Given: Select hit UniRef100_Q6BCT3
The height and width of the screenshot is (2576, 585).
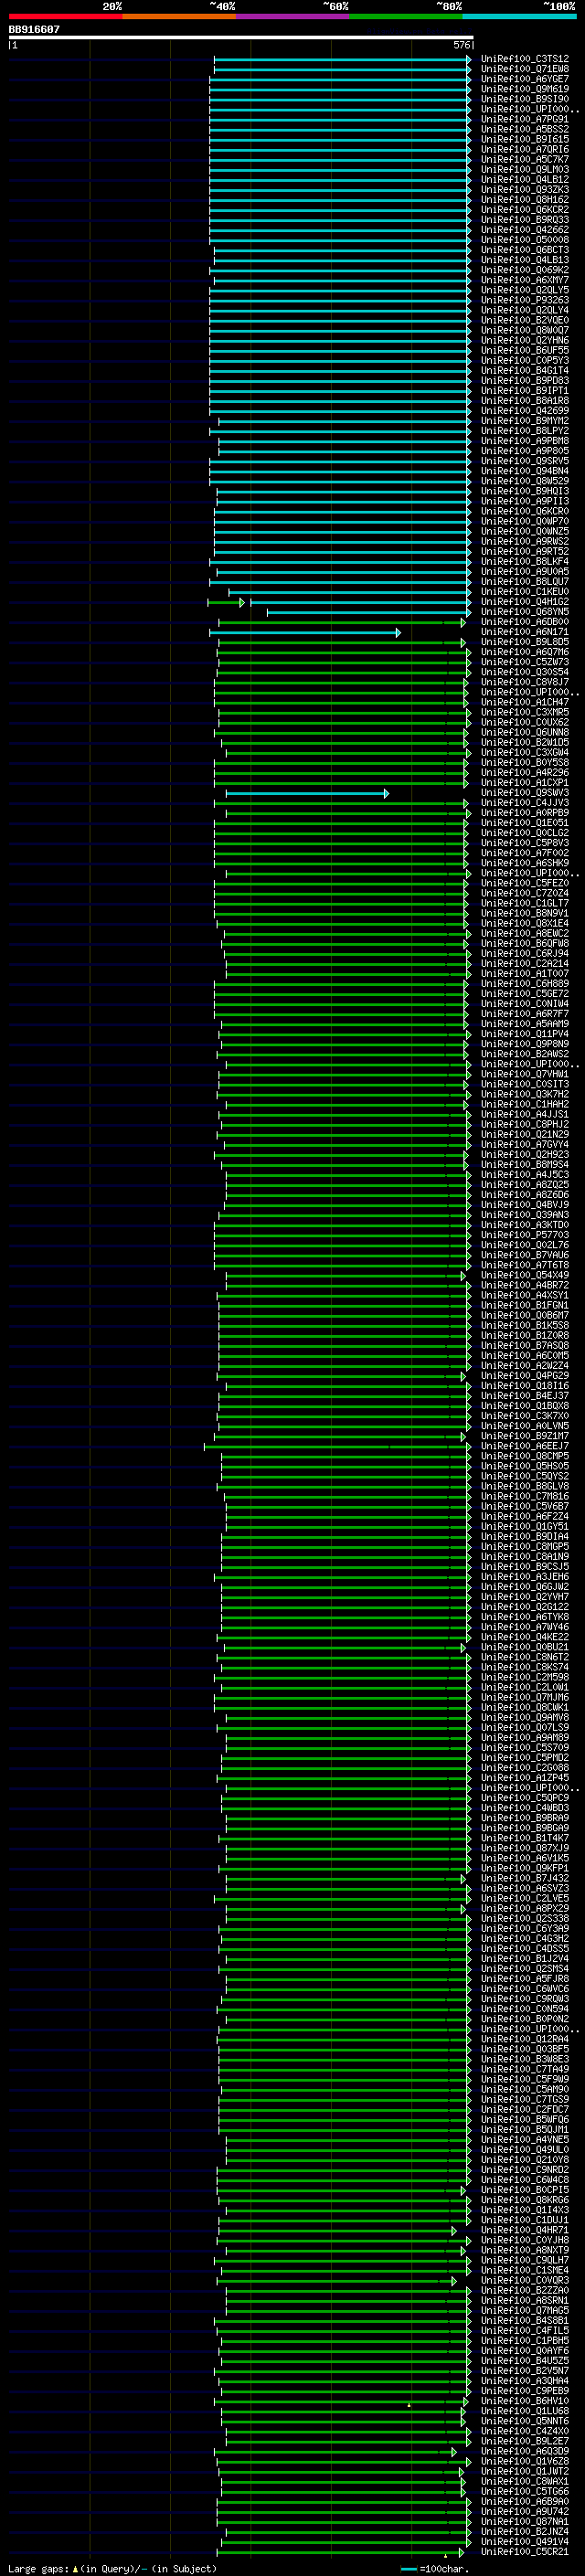Looking at the screenshot, I should click(524, 250).
